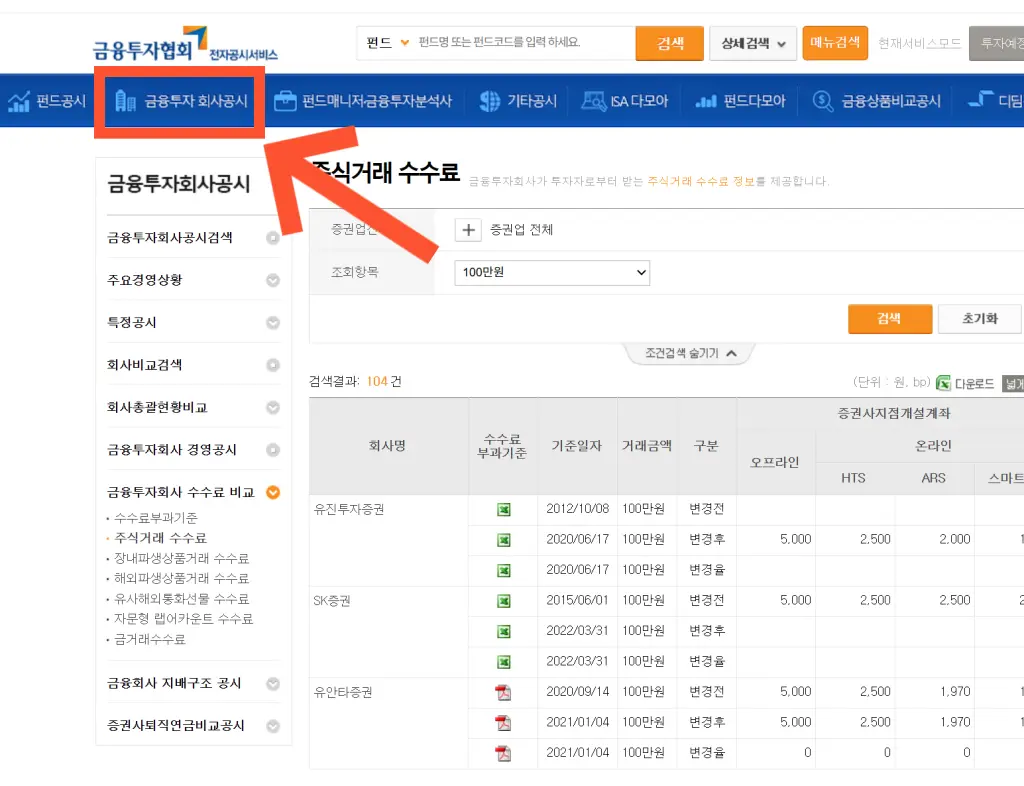Image resolution: width=1024 pixels, height=786 pixels.
Task: Open Excel file for SK증권 변경후 row
Action: pos(504,631)
